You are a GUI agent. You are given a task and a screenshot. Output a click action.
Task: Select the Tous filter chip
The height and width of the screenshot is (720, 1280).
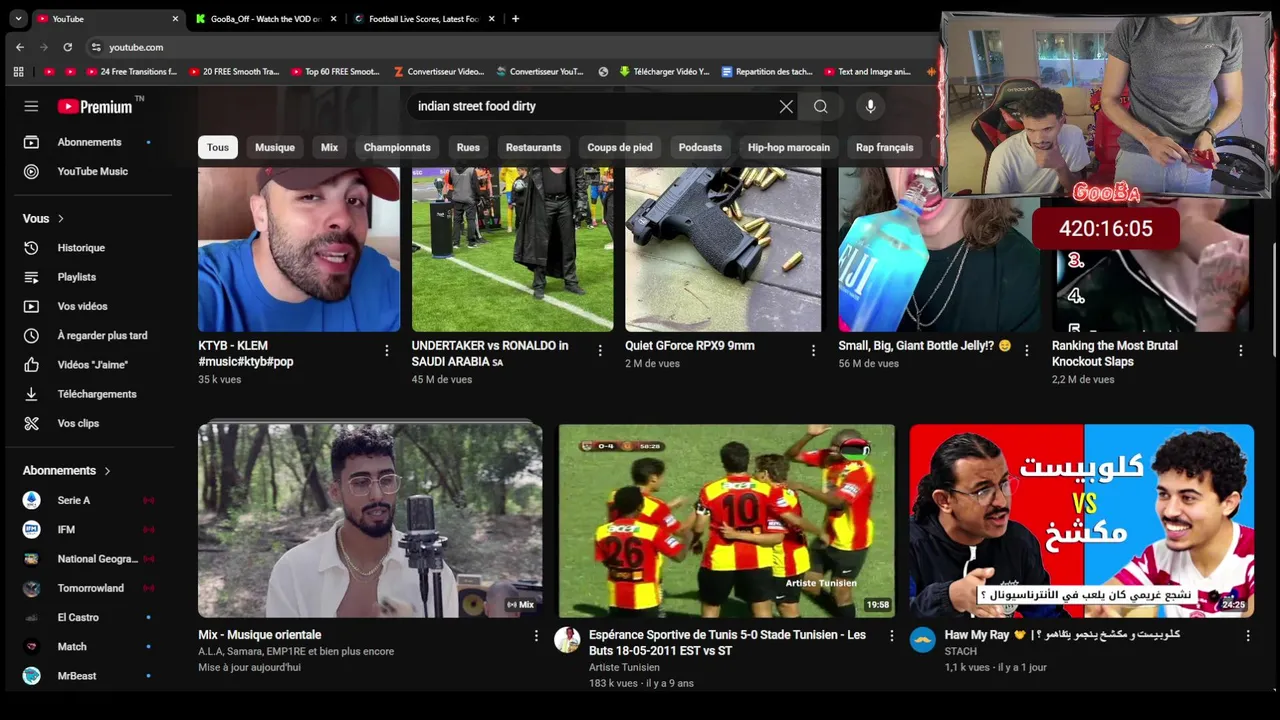pyautogui.click(x=218, y=147)
